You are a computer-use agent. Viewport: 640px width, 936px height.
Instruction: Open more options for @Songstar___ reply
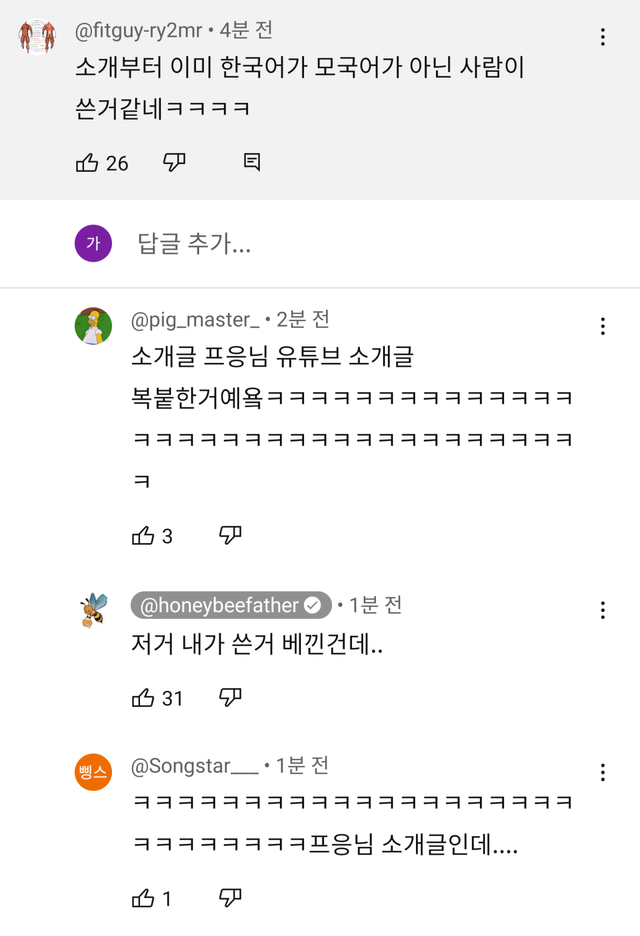[603, 772]
